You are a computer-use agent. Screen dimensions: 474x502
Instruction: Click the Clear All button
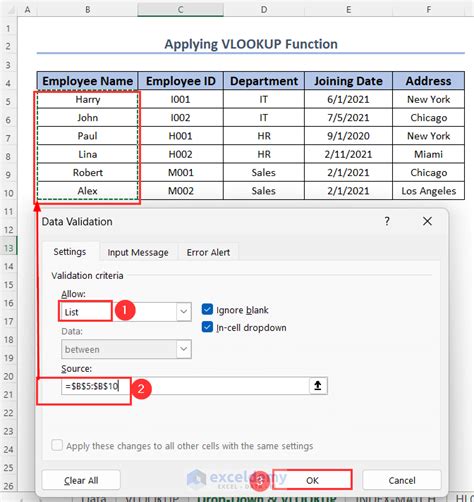pos(81,480)
